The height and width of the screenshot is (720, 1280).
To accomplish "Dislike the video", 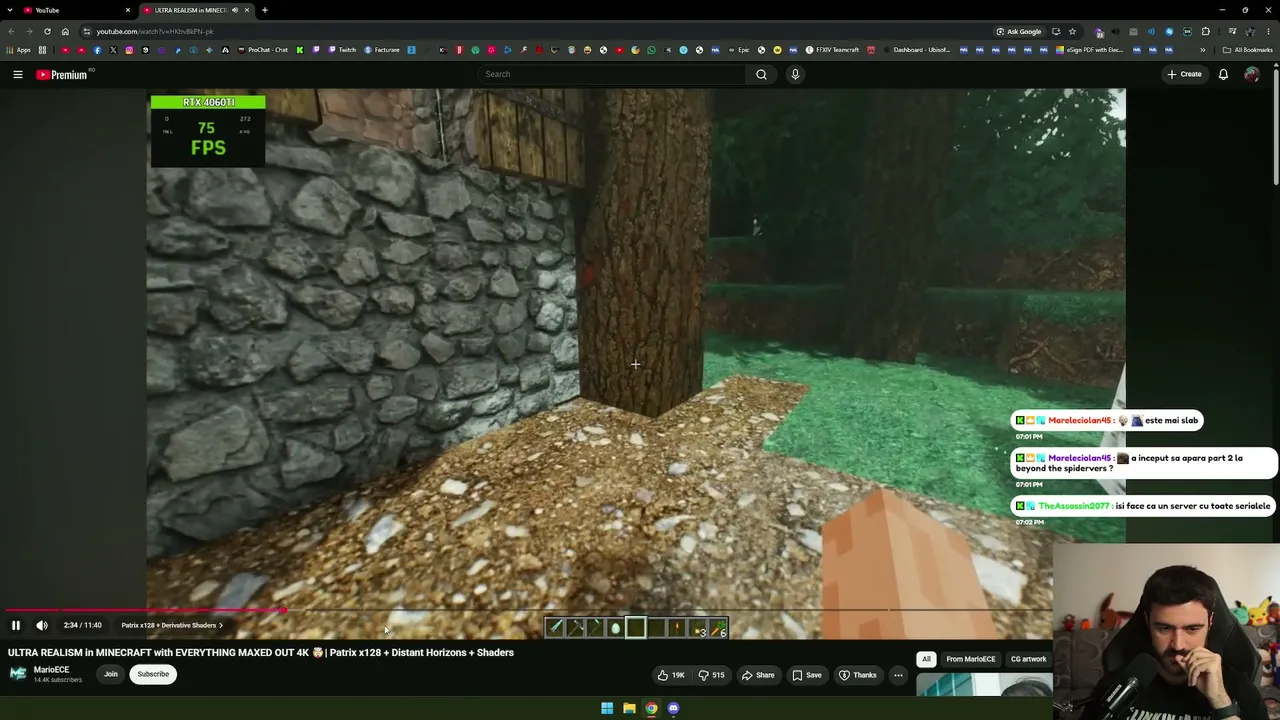I will (x=711, y=675).
